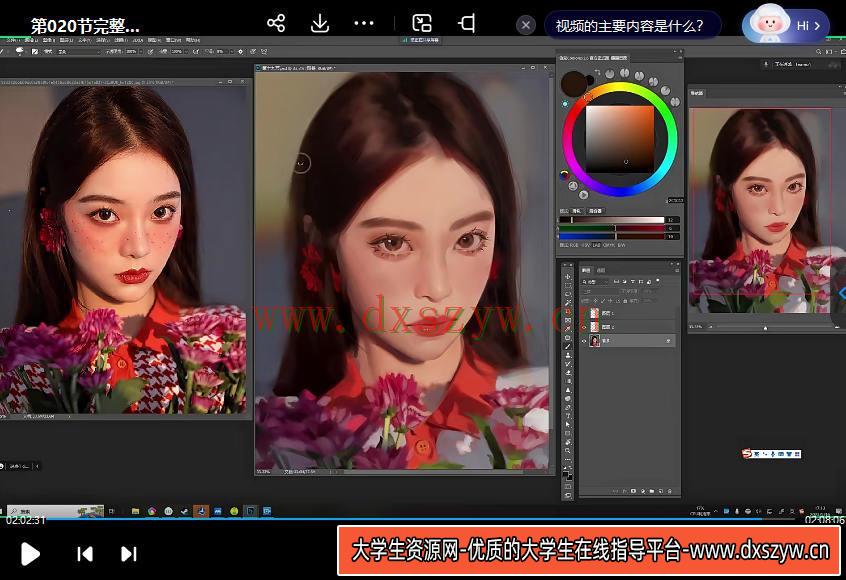Image resolution: width=846 pixels, height=580 pixels.
Task: Toggle pressure for opacity icon
Action: 151,51
